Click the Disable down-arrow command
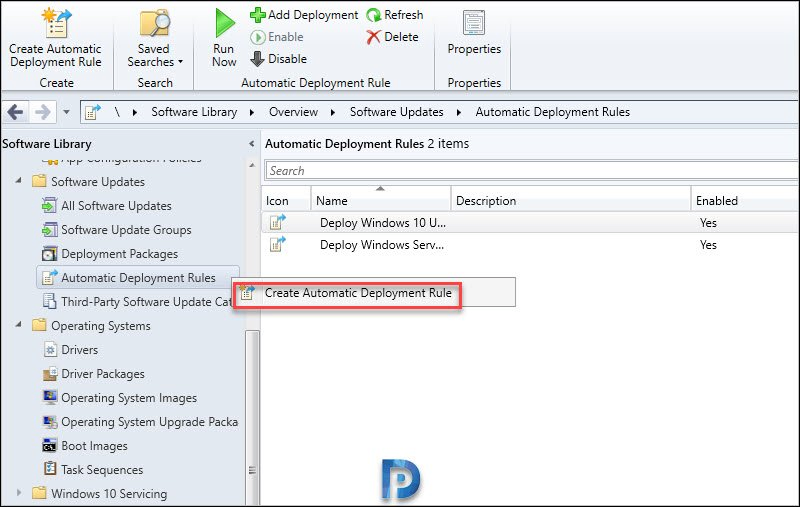Viewport: 800px width, 507px height. 279,59
